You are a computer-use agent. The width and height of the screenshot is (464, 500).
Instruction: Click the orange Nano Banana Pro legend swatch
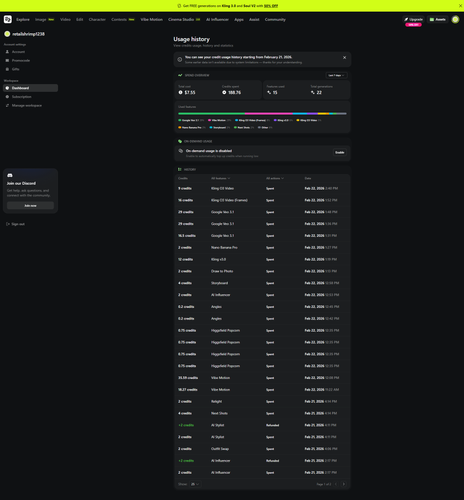(x=180, y=128)
